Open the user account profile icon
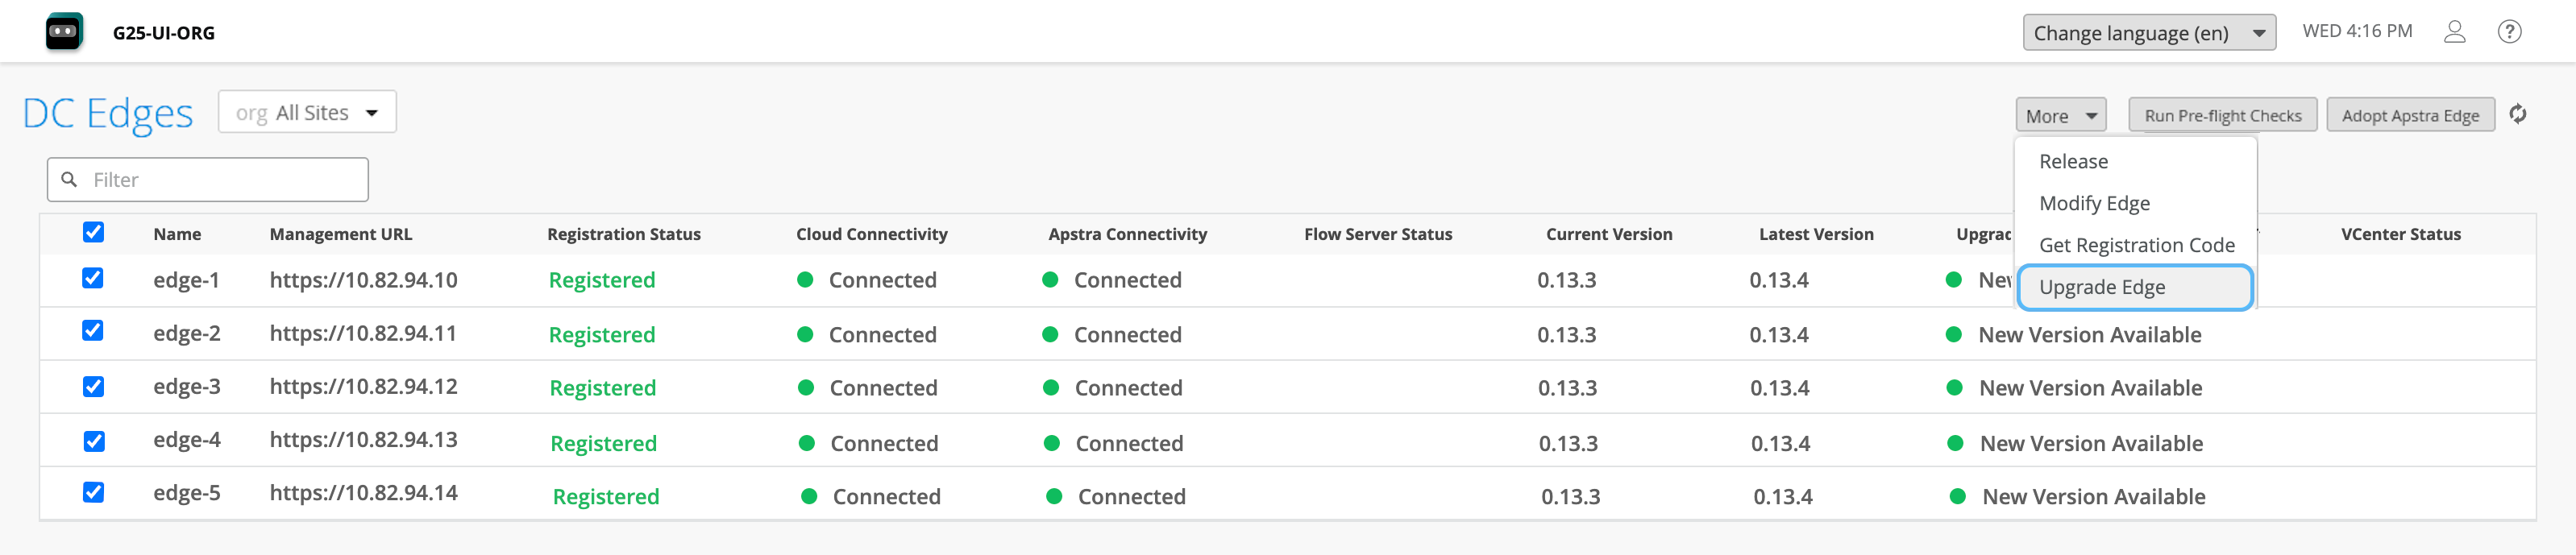Viewport: 2576px width, 555px height. point(2454,32)
